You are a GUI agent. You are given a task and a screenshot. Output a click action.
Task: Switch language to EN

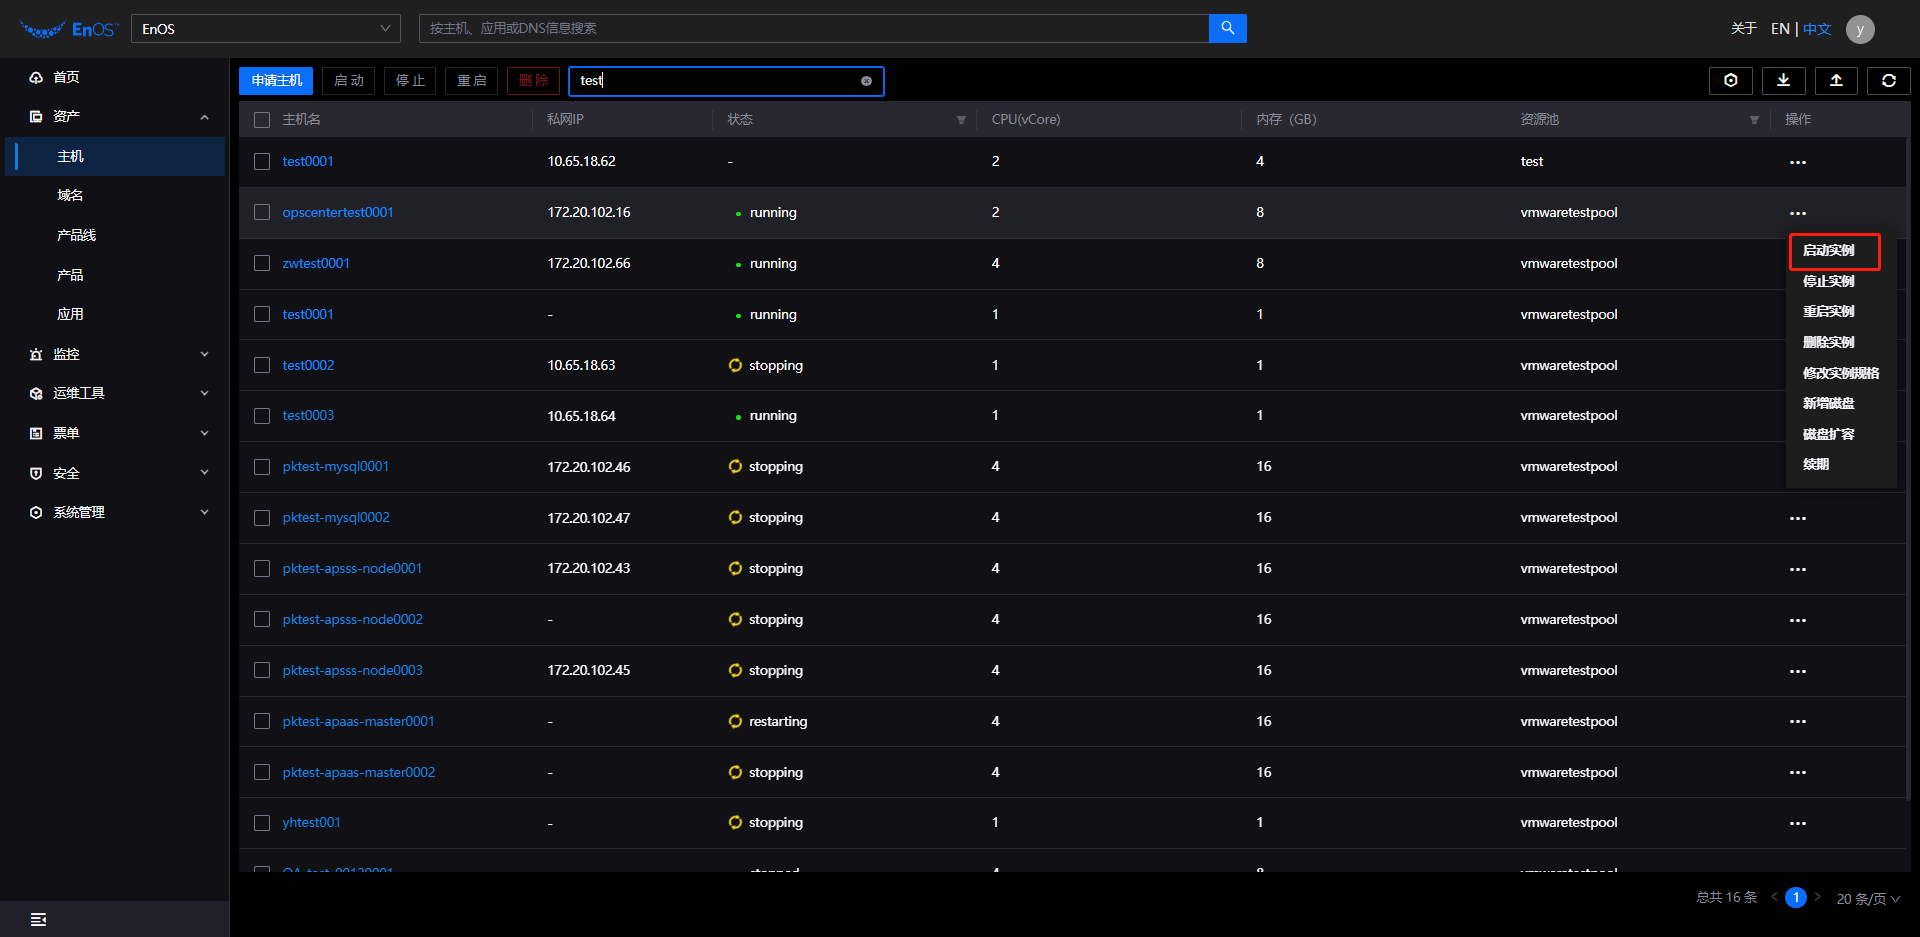tap(1780, 29)
